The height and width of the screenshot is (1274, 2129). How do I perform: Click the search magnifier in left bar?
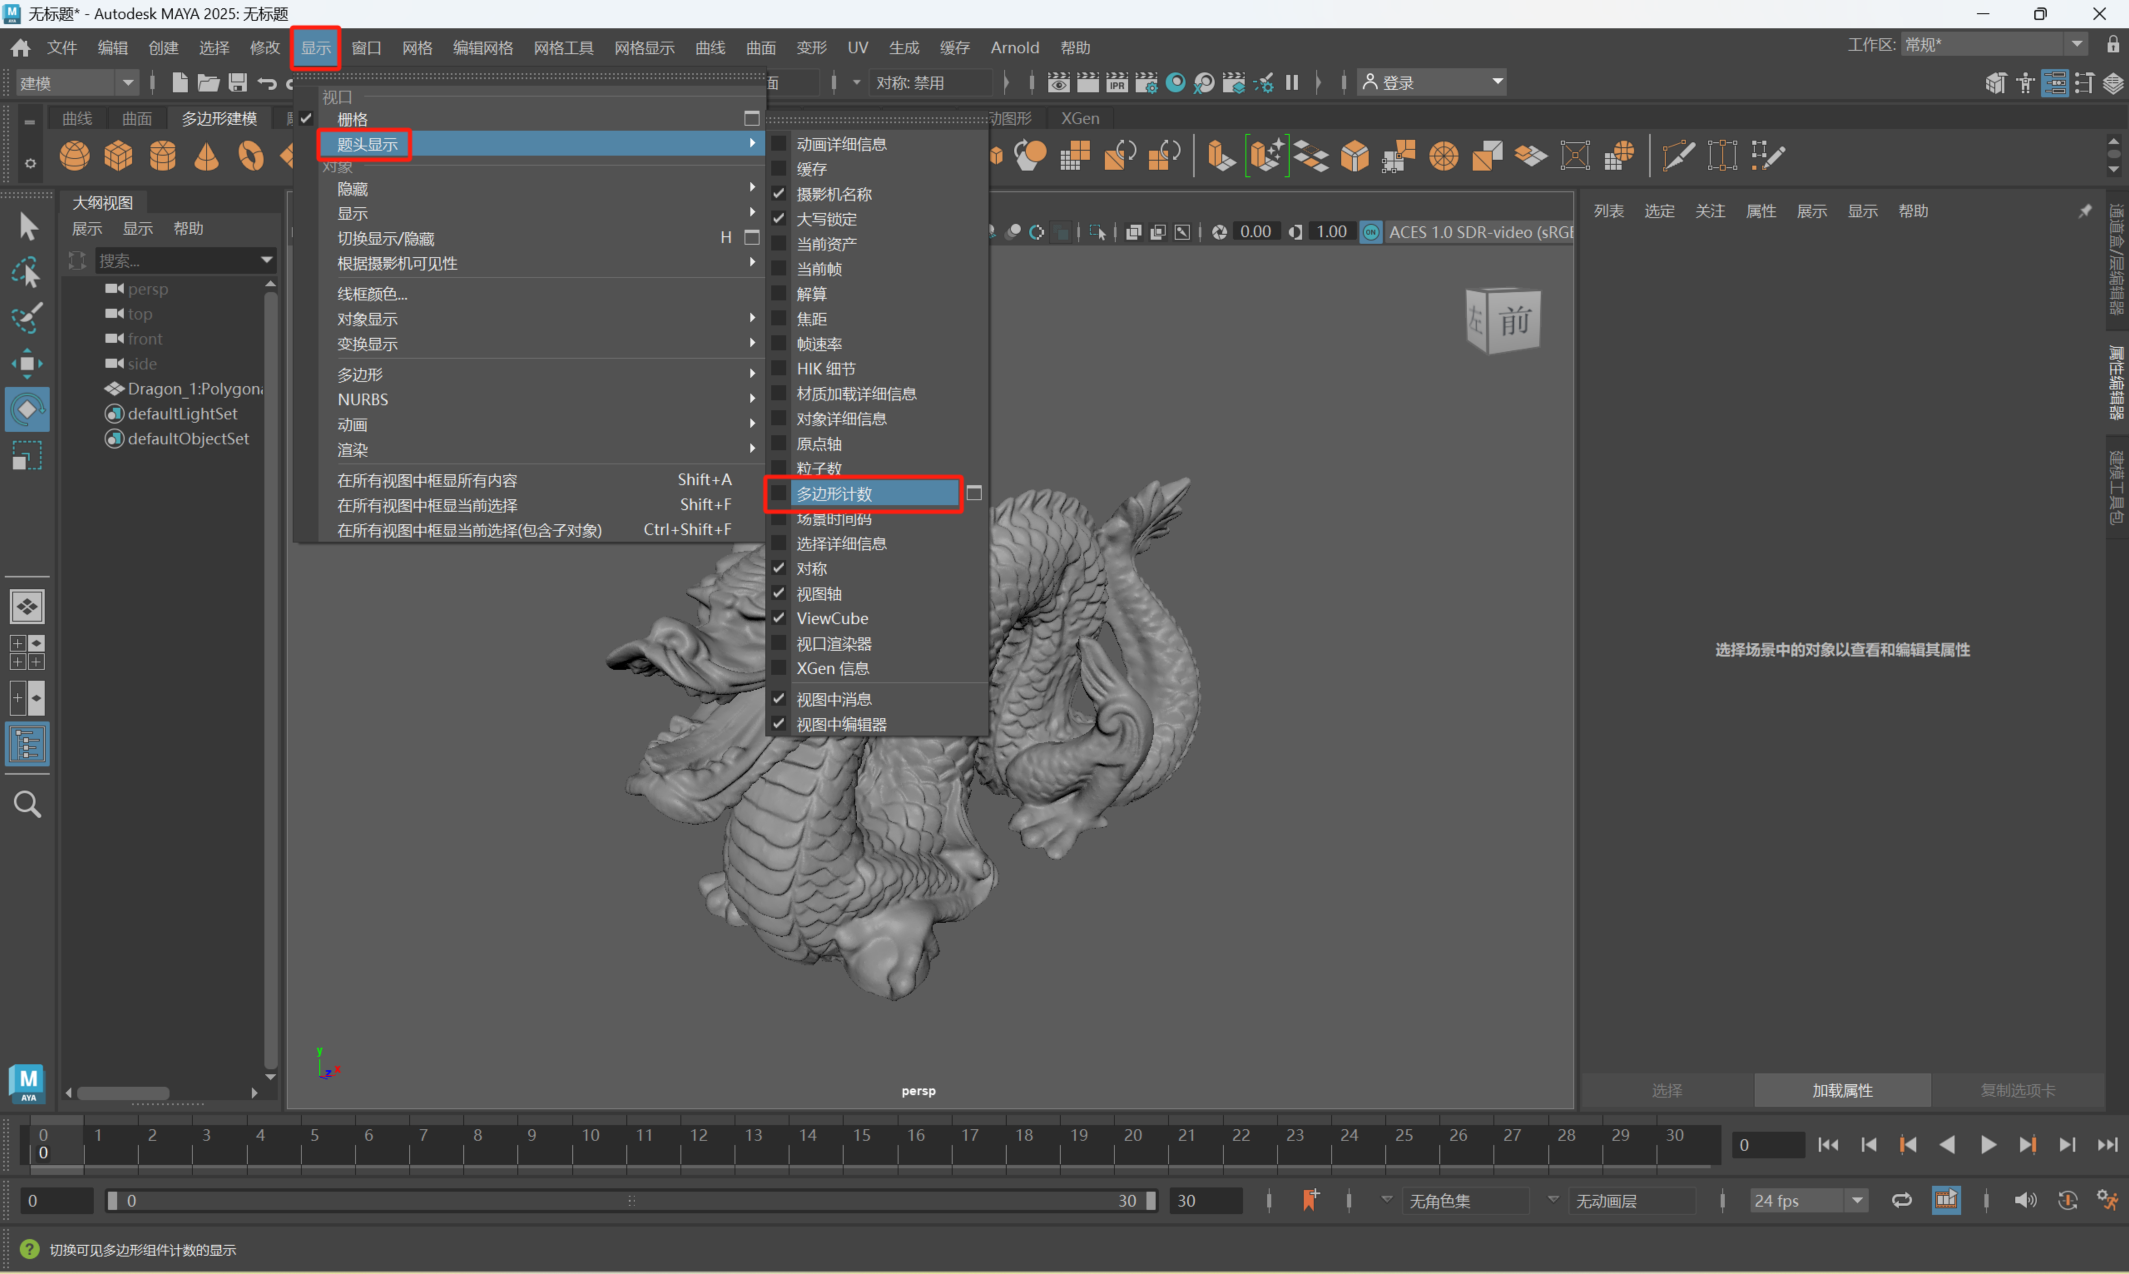27,804
